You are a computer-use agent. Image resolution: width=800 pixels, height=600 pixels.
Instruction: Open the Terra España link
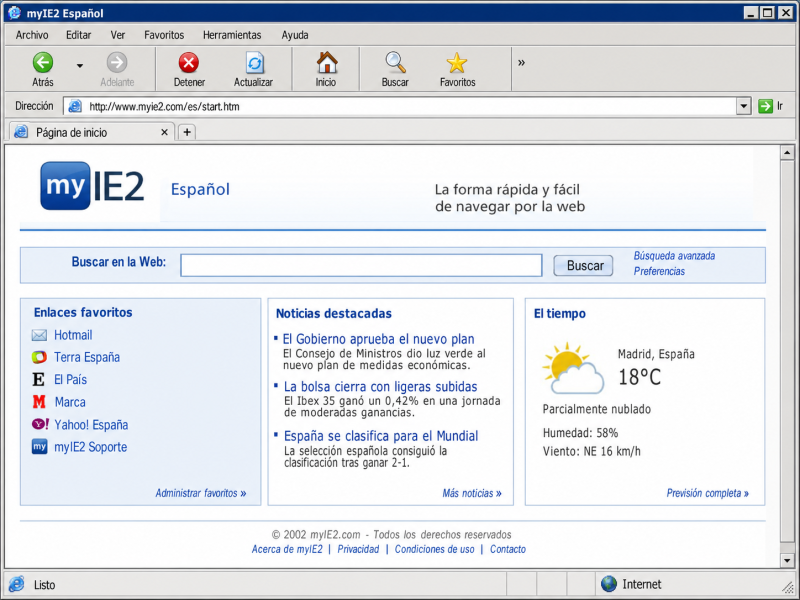pyautogui.click(x=87, y=357)
